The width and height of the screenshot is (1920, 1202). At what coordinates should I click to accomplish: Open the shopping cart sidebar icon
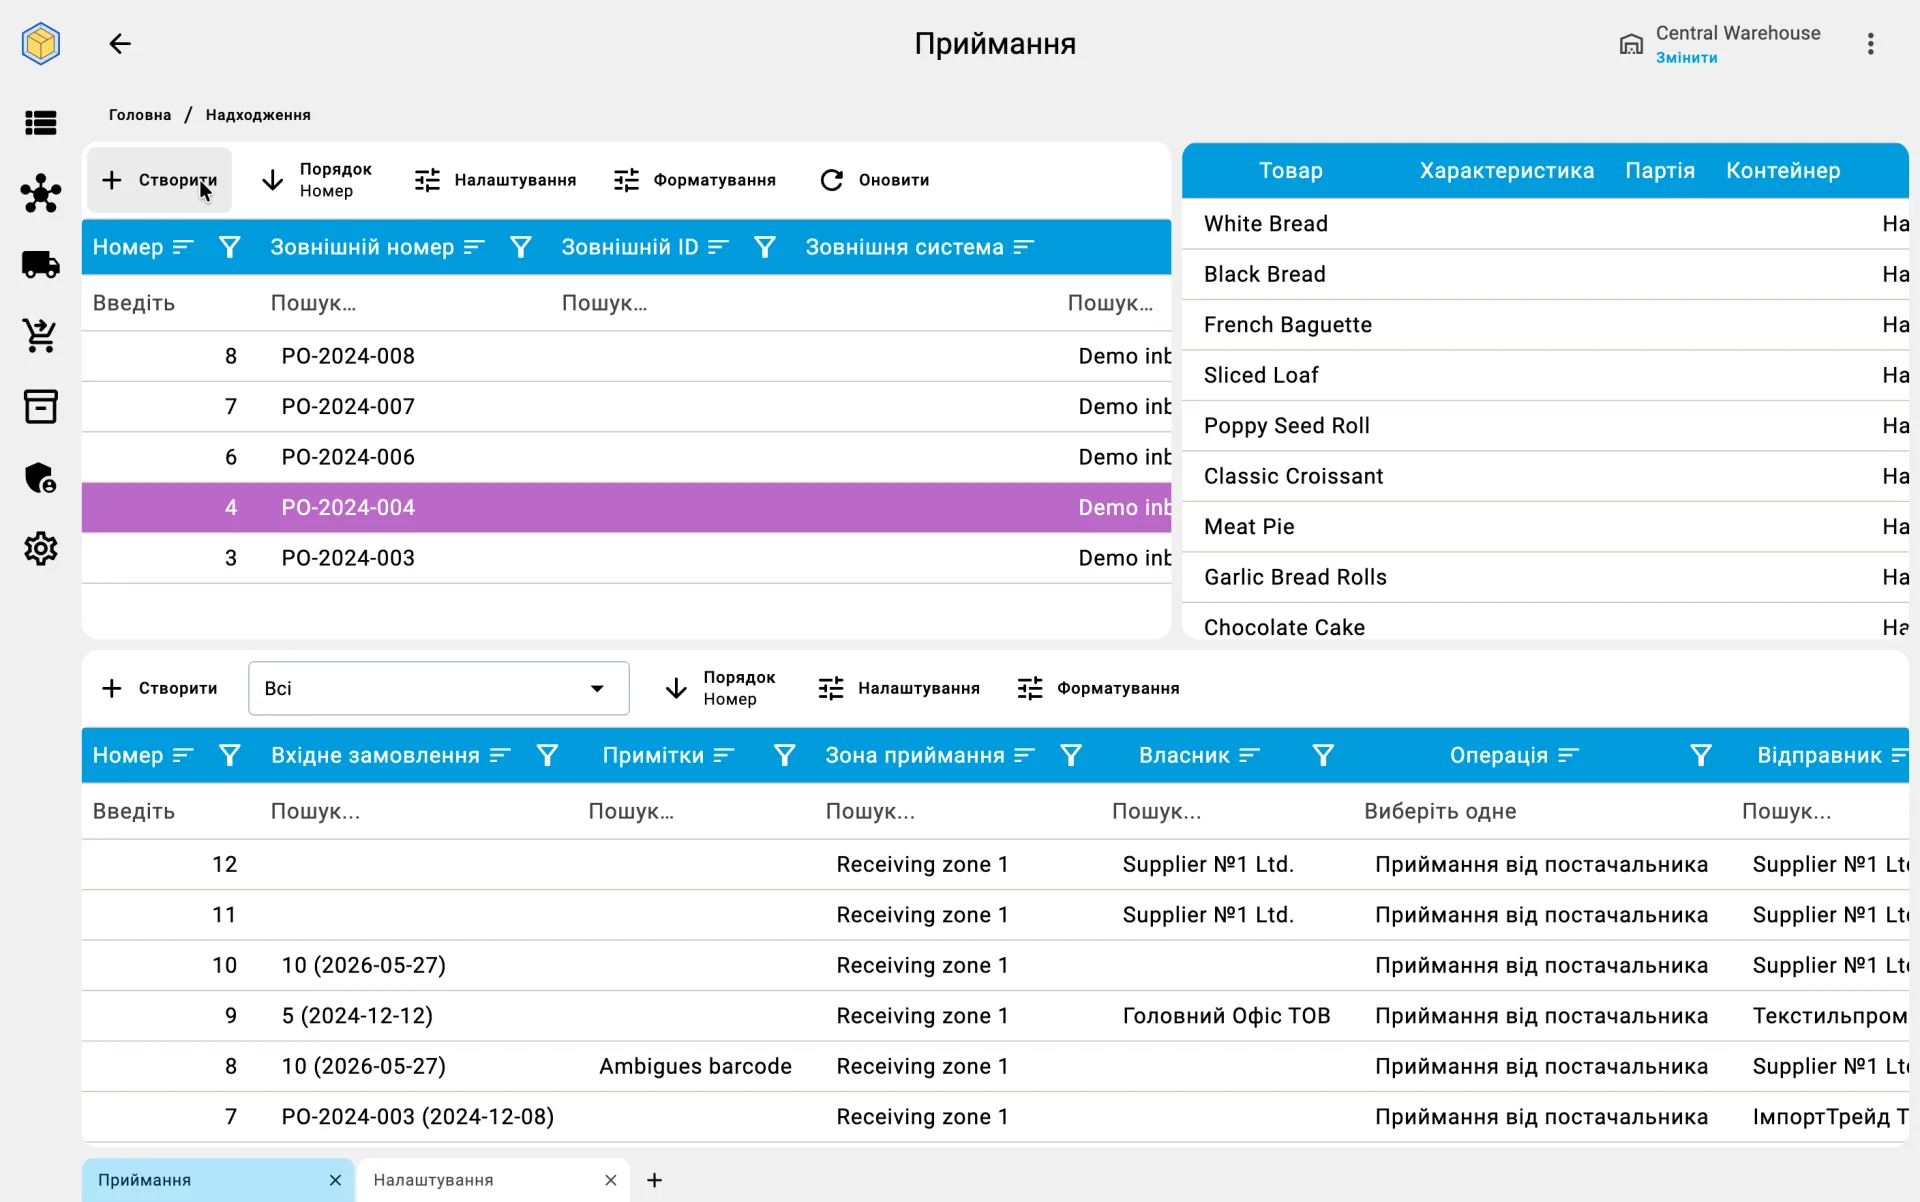point(41,336)
